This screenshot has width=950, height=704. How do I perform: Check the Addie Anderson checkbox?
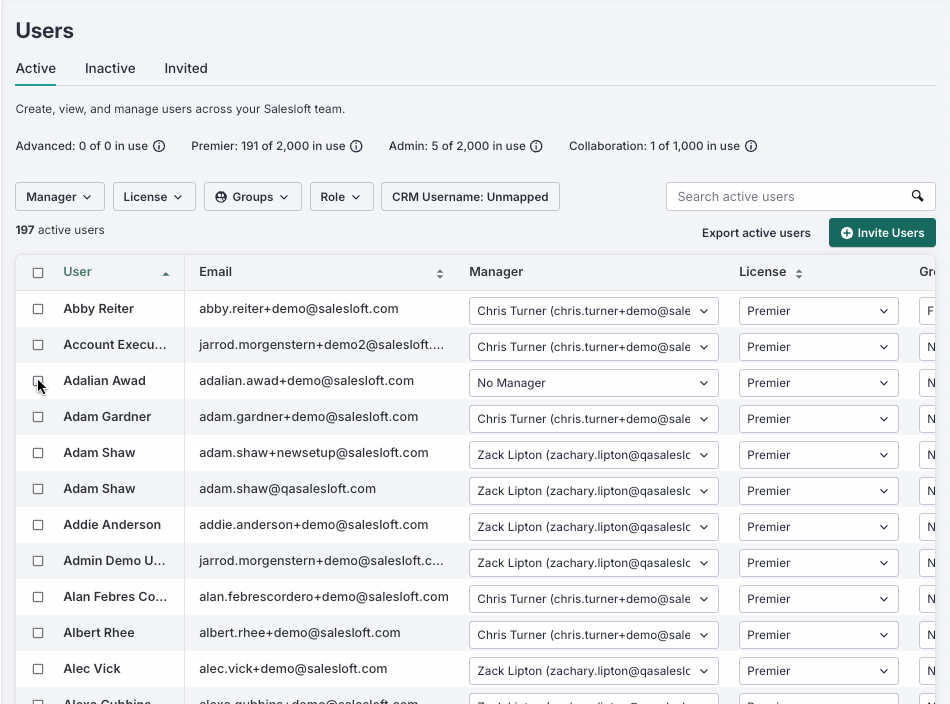click(38, 525)
